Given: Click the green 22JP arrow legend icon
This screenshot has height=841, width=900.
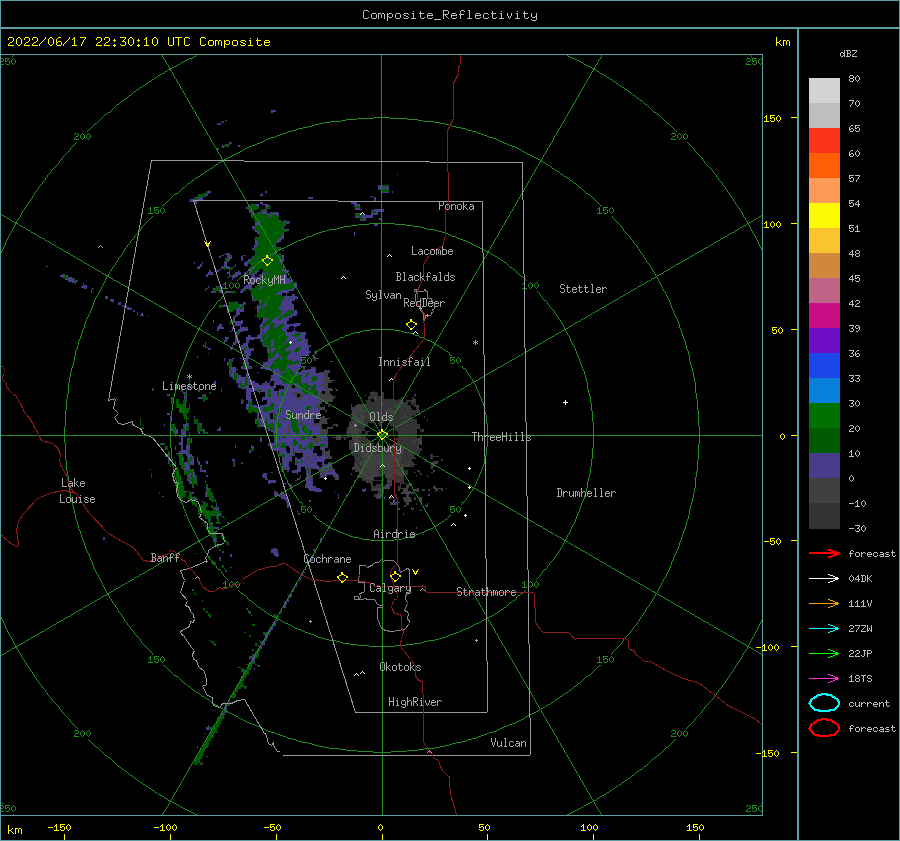Looking at the screenshot, I should pyautogui.click(x=824, y=653).
